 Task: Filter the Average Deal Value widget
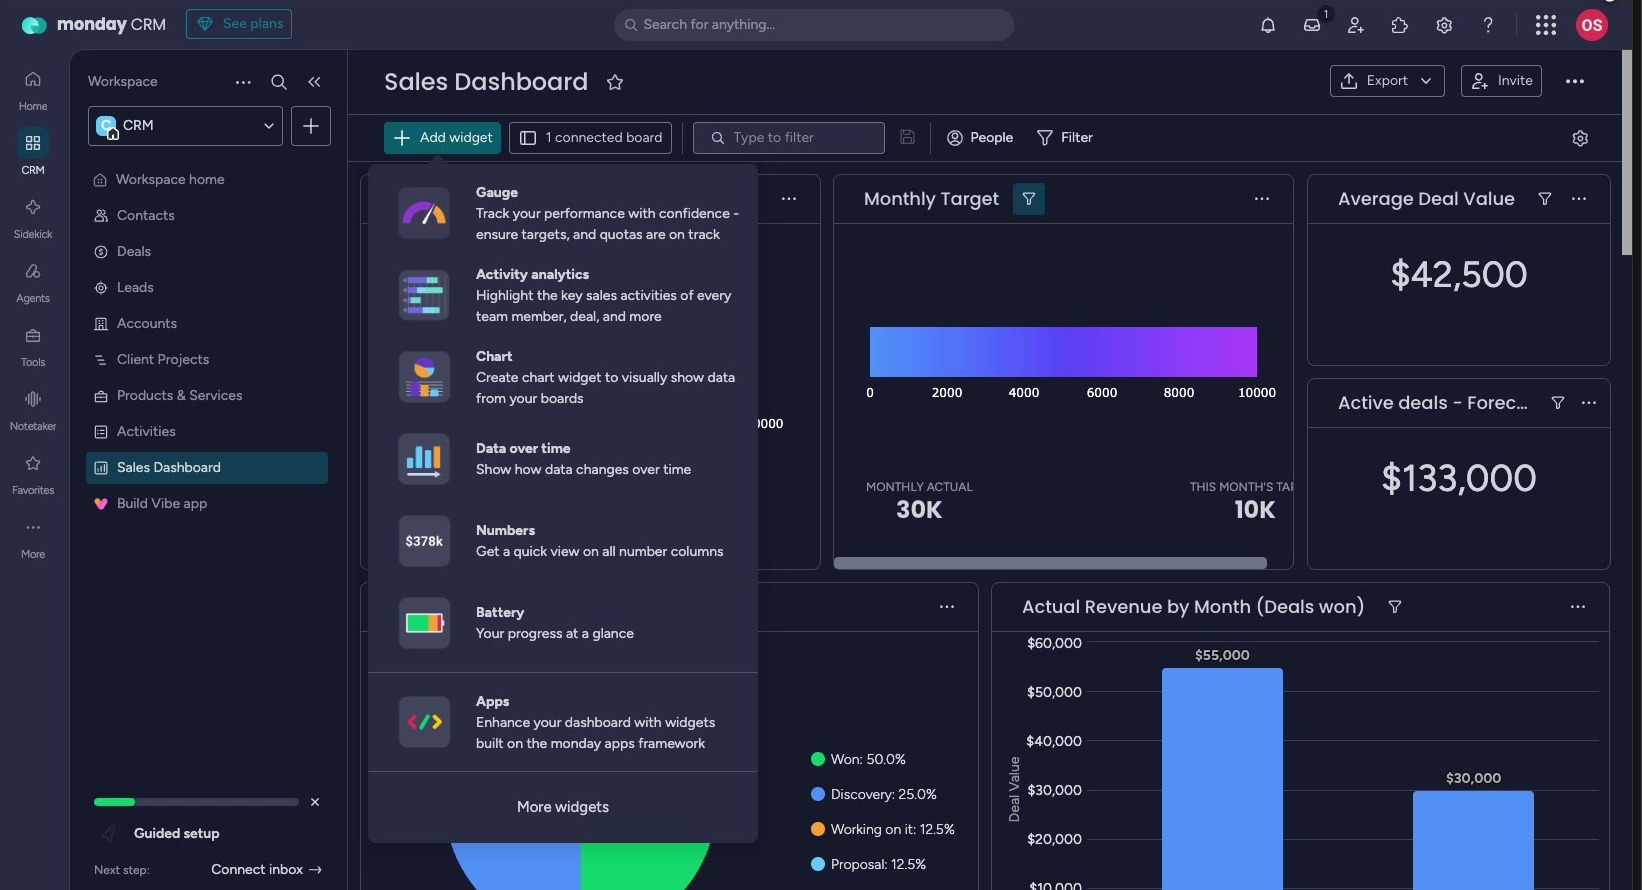pos(1545,199)
